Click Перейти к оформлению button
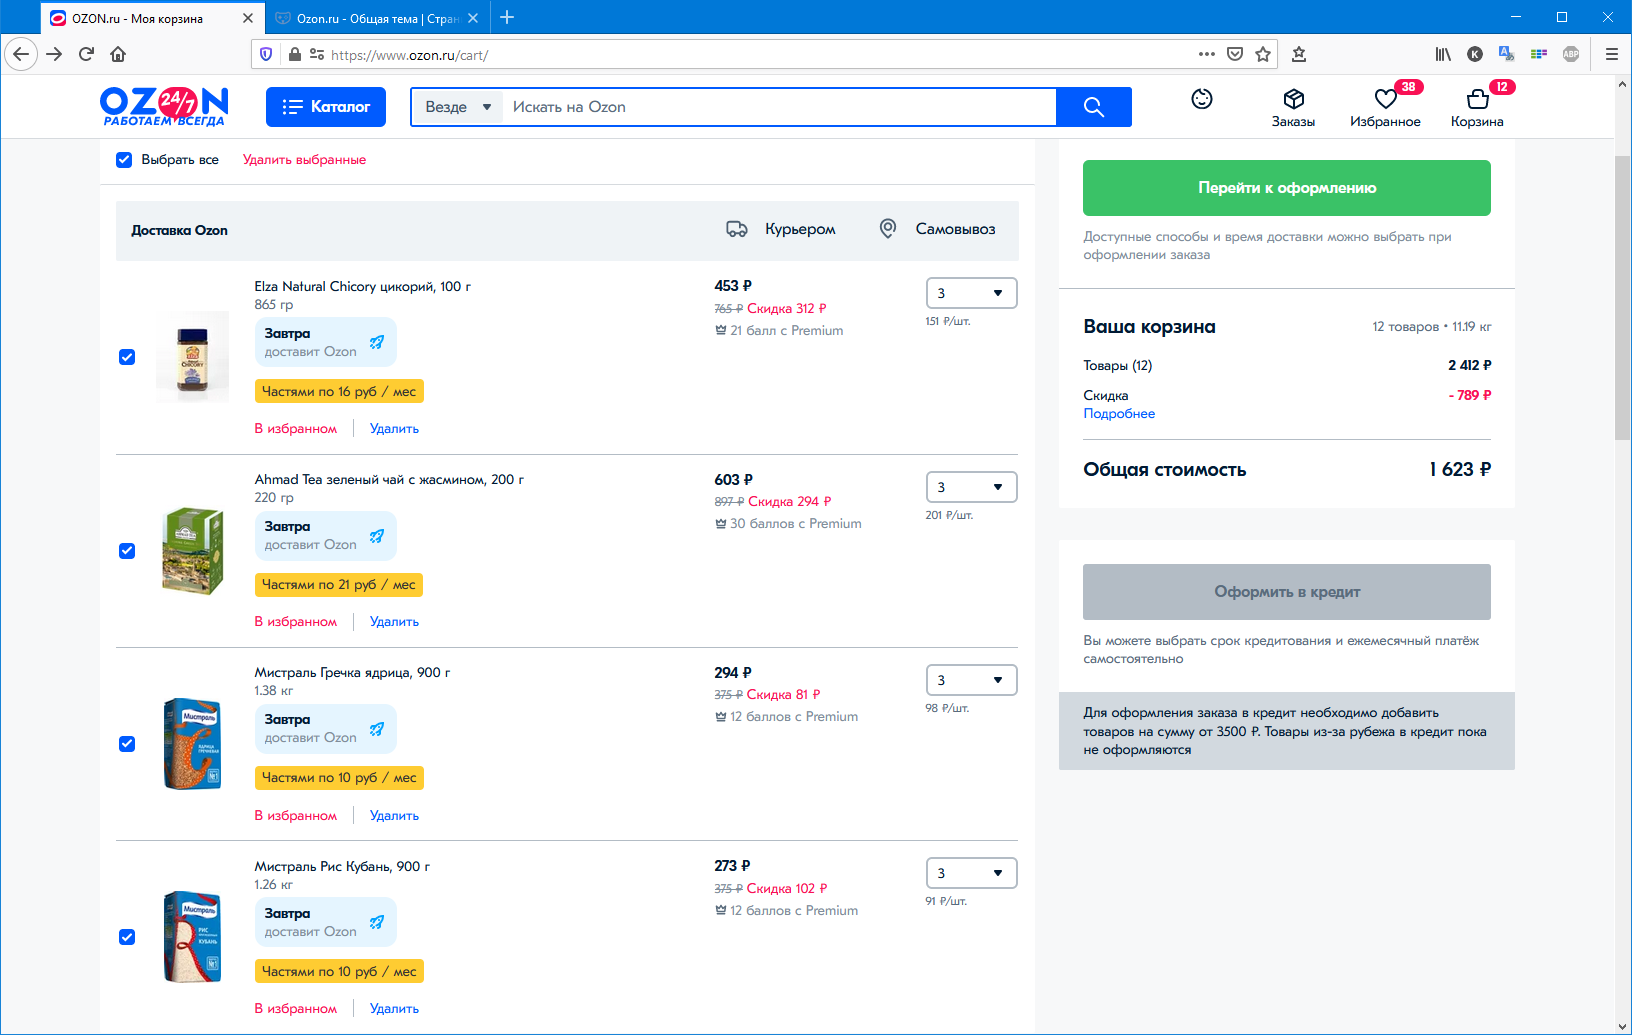Image resolution: width=1632 pixels, height=1035 pixels. pos(1287,188)
